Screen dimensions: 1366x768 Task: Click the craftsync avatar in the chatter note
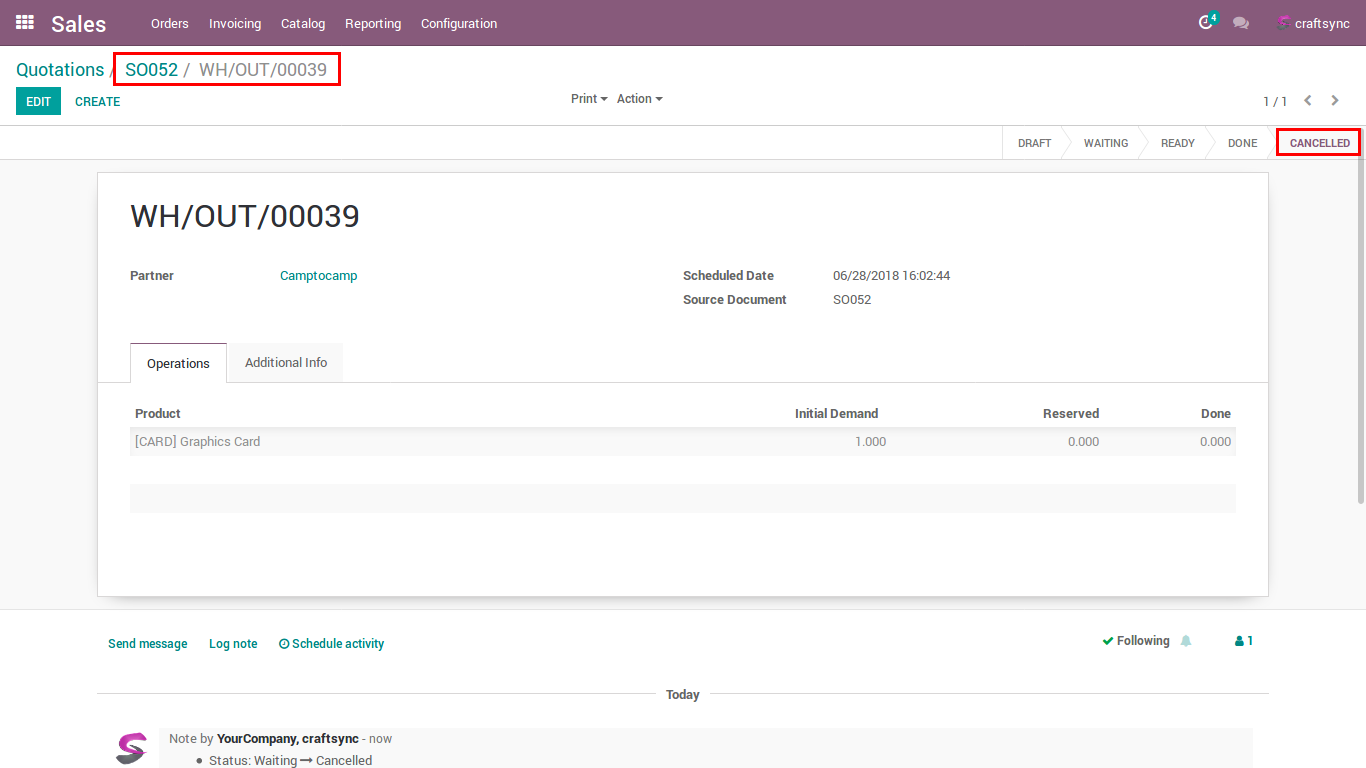(131, 748)
